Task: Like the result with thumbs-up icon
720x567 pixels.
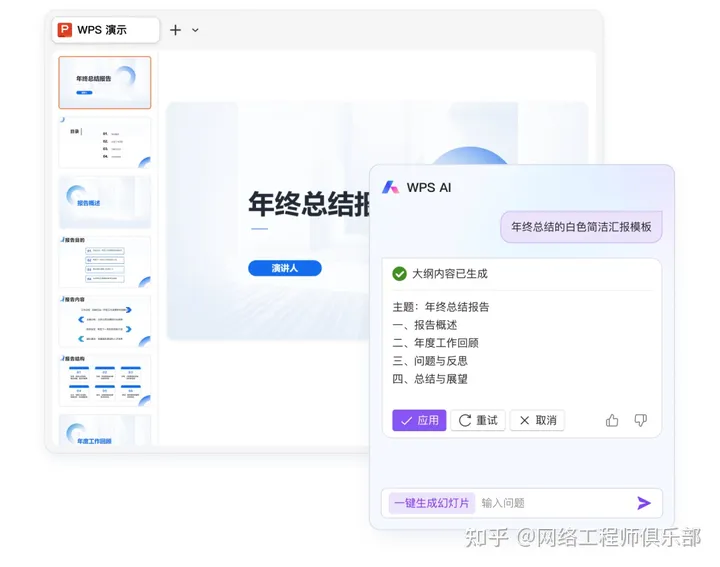Action: (x=612, y=420)
